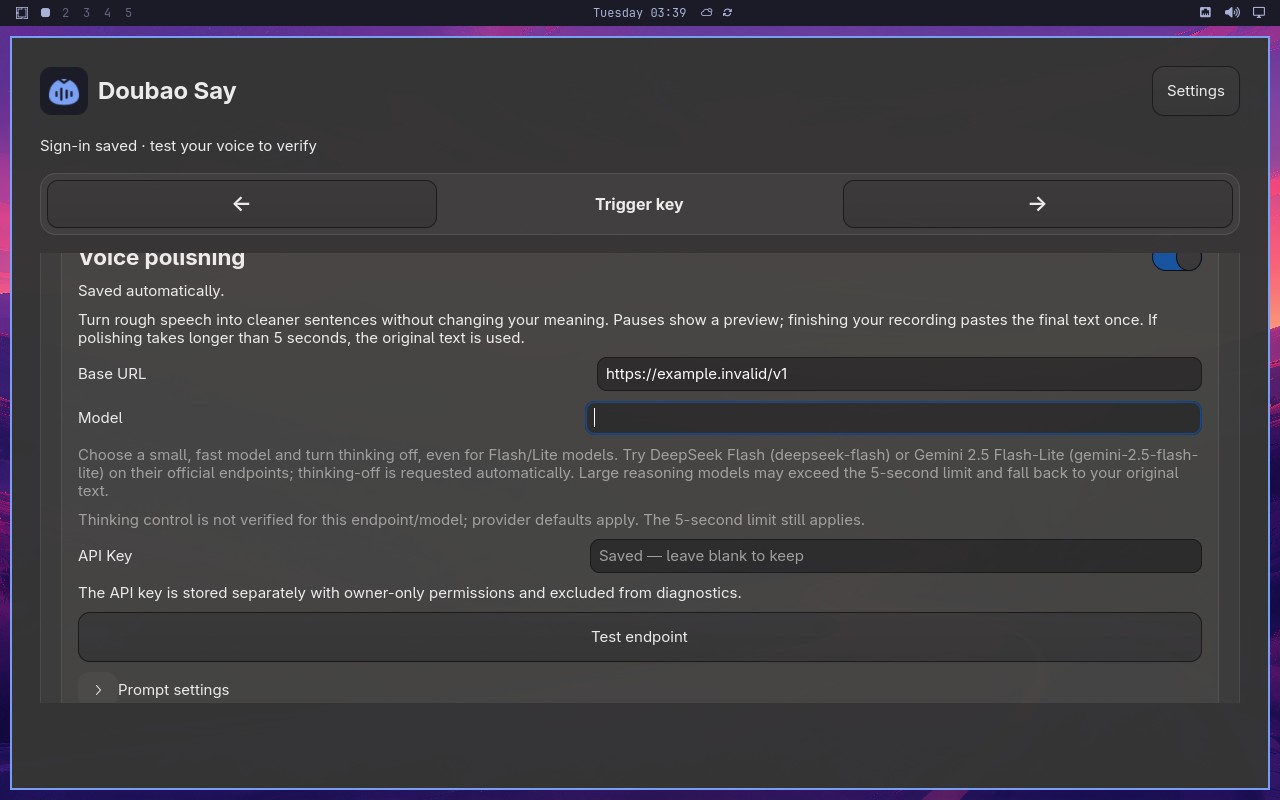Image resolution: width=1280 pixels, height=800 pixels.
Task: Open the volume speaker icon
Action: point(1232,13)
